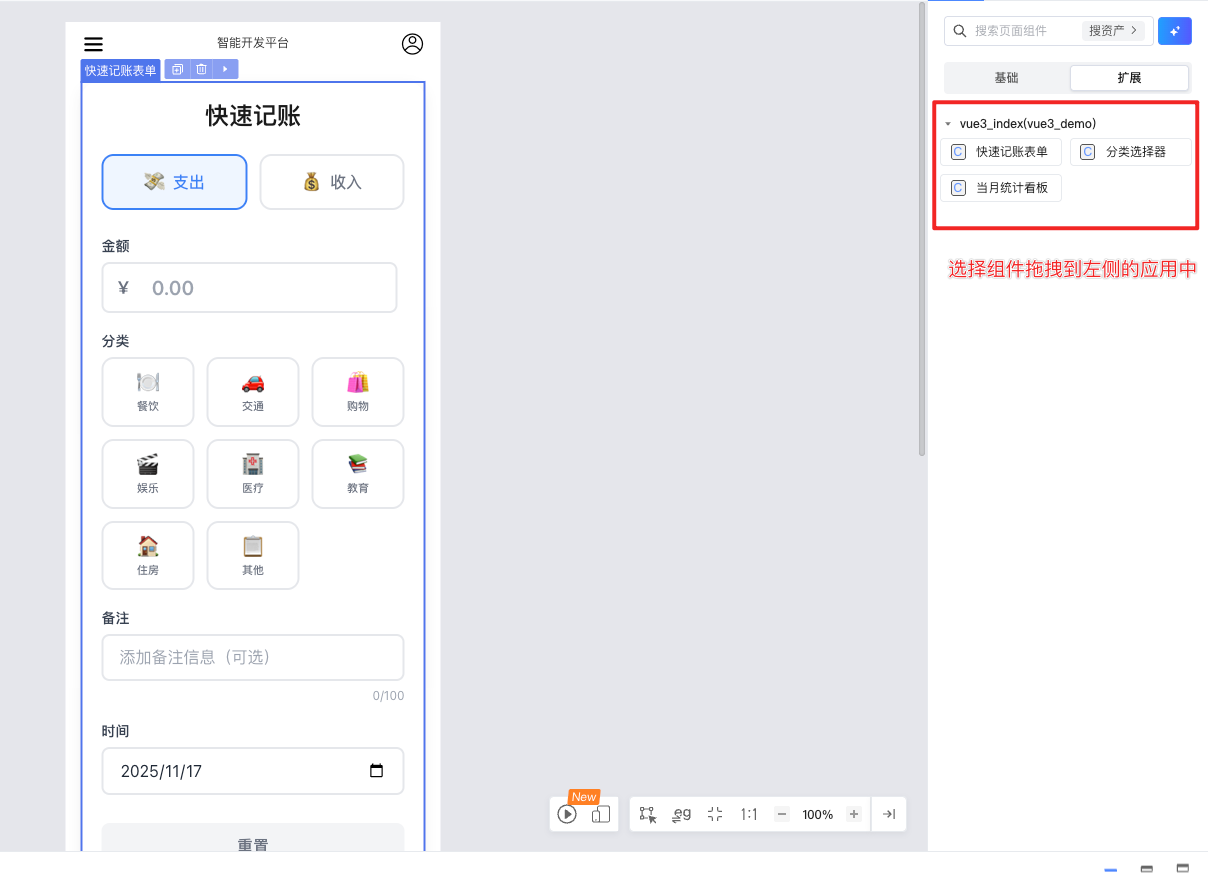Pick the 当月统计看板 component chip
This screenshot has height=881, width=1208.
(1001, 187)
